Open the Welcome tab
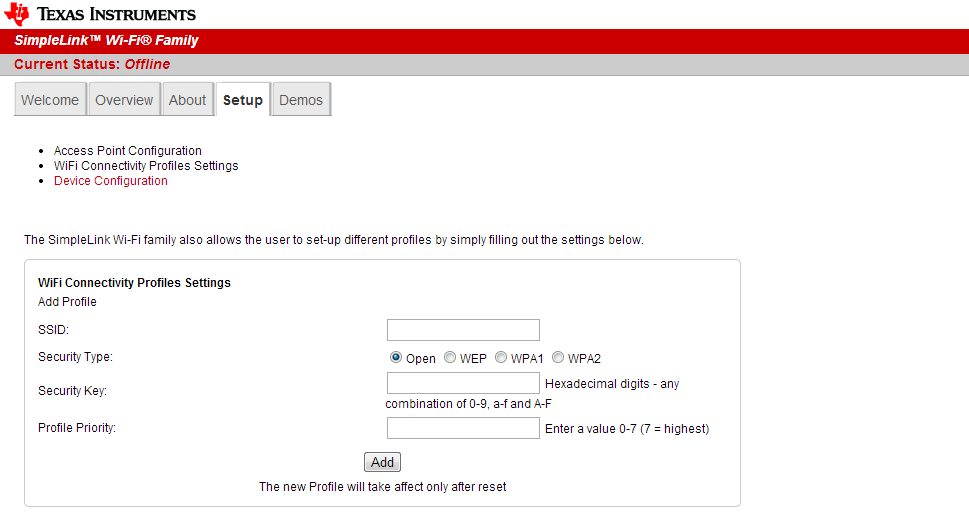969x528 pixels. coord(50,100)
